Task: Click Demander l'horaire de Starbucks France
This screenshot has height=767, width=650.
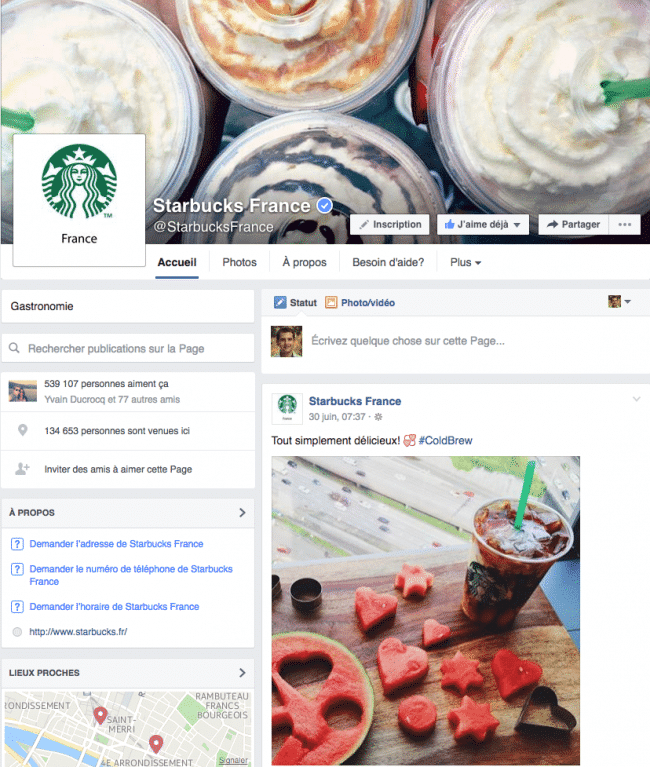Action: (114, 607)
